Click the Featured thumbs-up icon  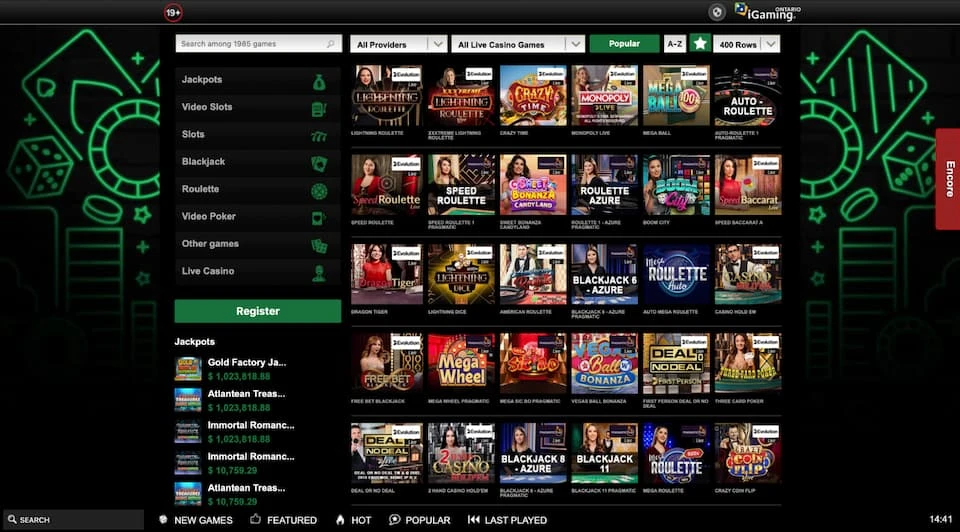click(256, 519)
